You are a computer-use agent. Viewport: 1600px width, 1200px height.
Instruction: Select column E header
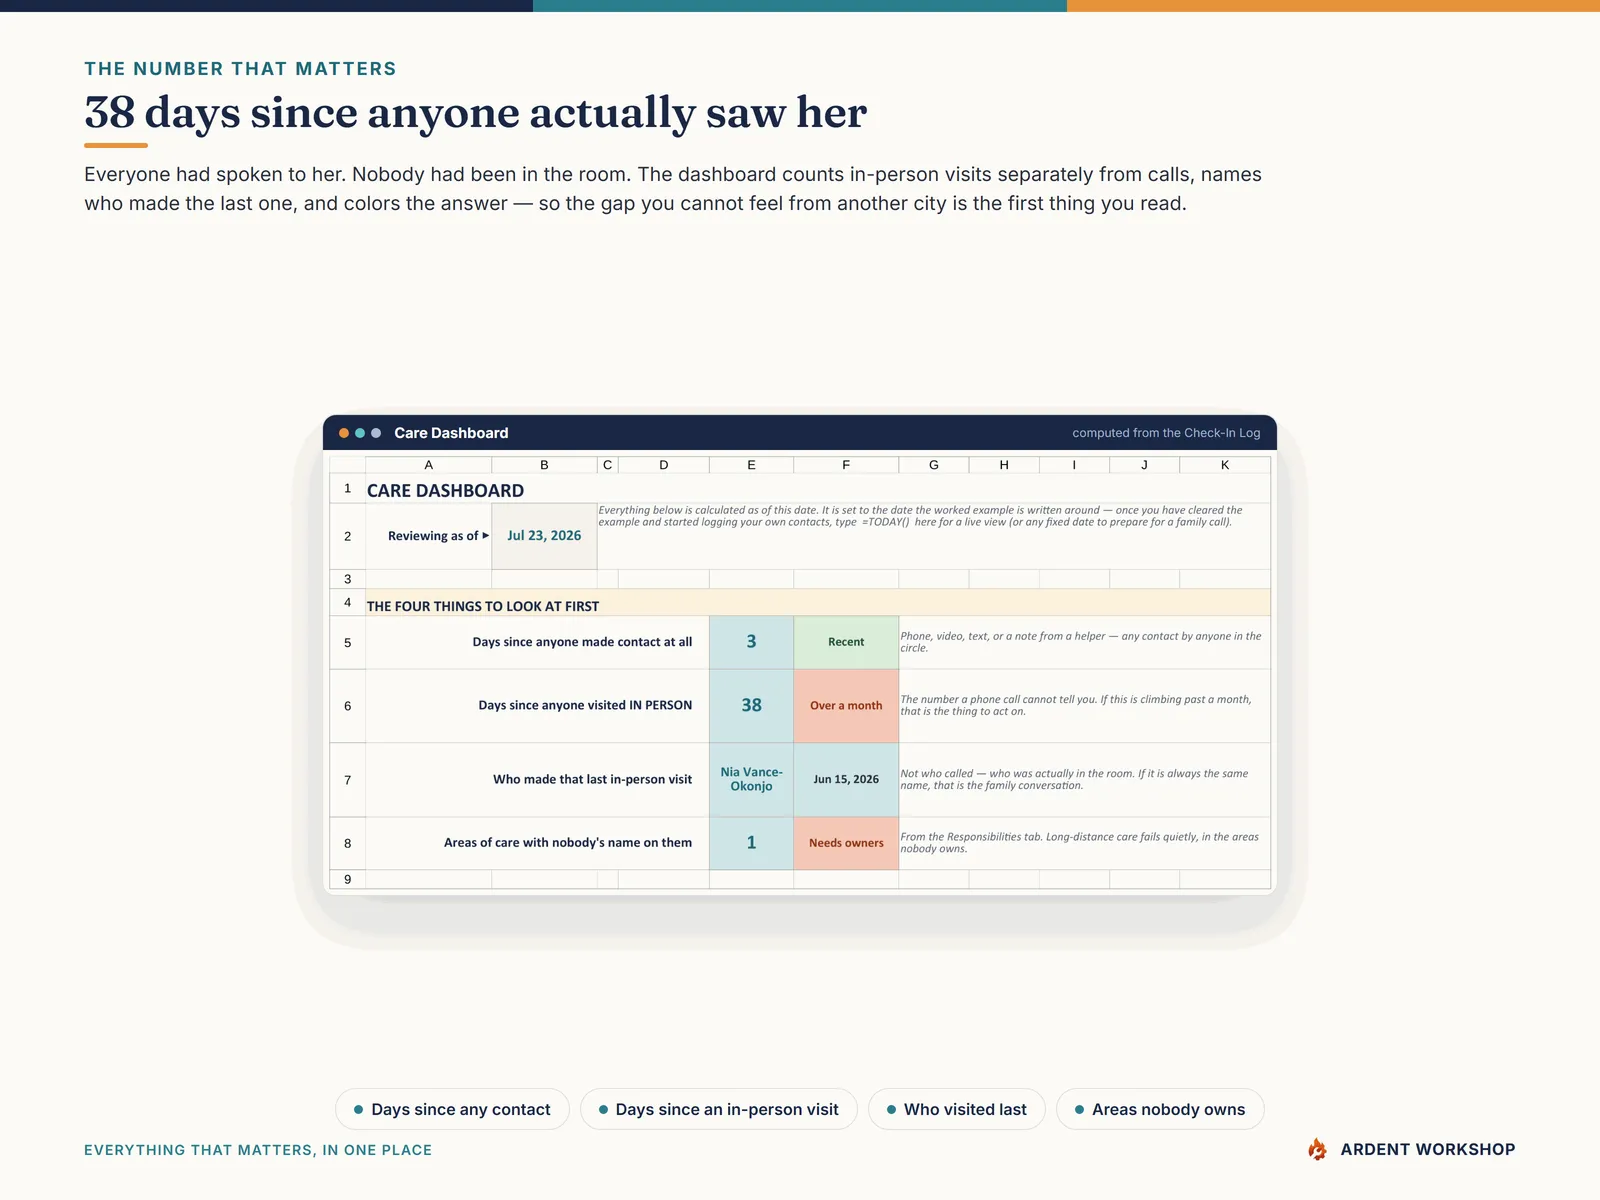coord(751,465)
